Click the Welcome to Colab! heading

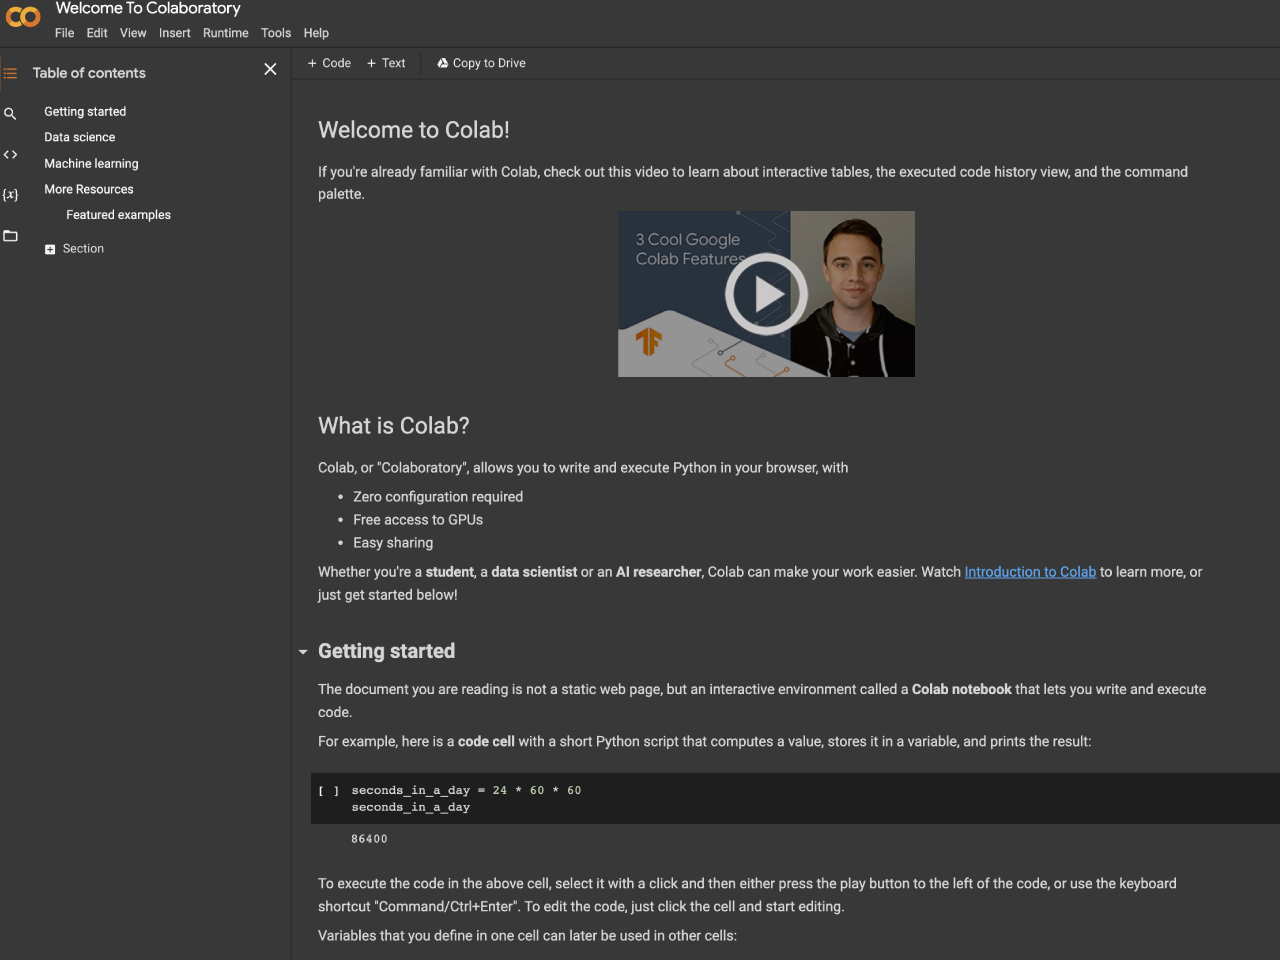[414, 130]
